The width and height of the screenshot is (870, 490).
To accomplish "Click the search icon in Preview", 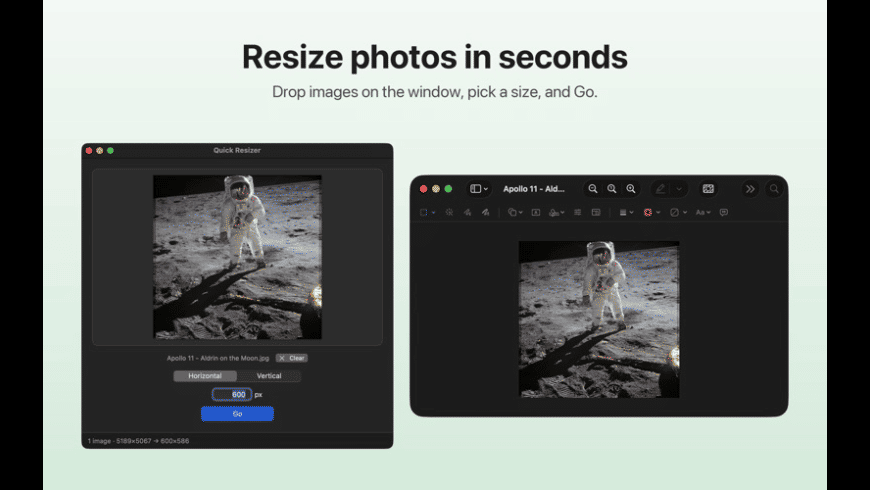I will click(774, 189).
